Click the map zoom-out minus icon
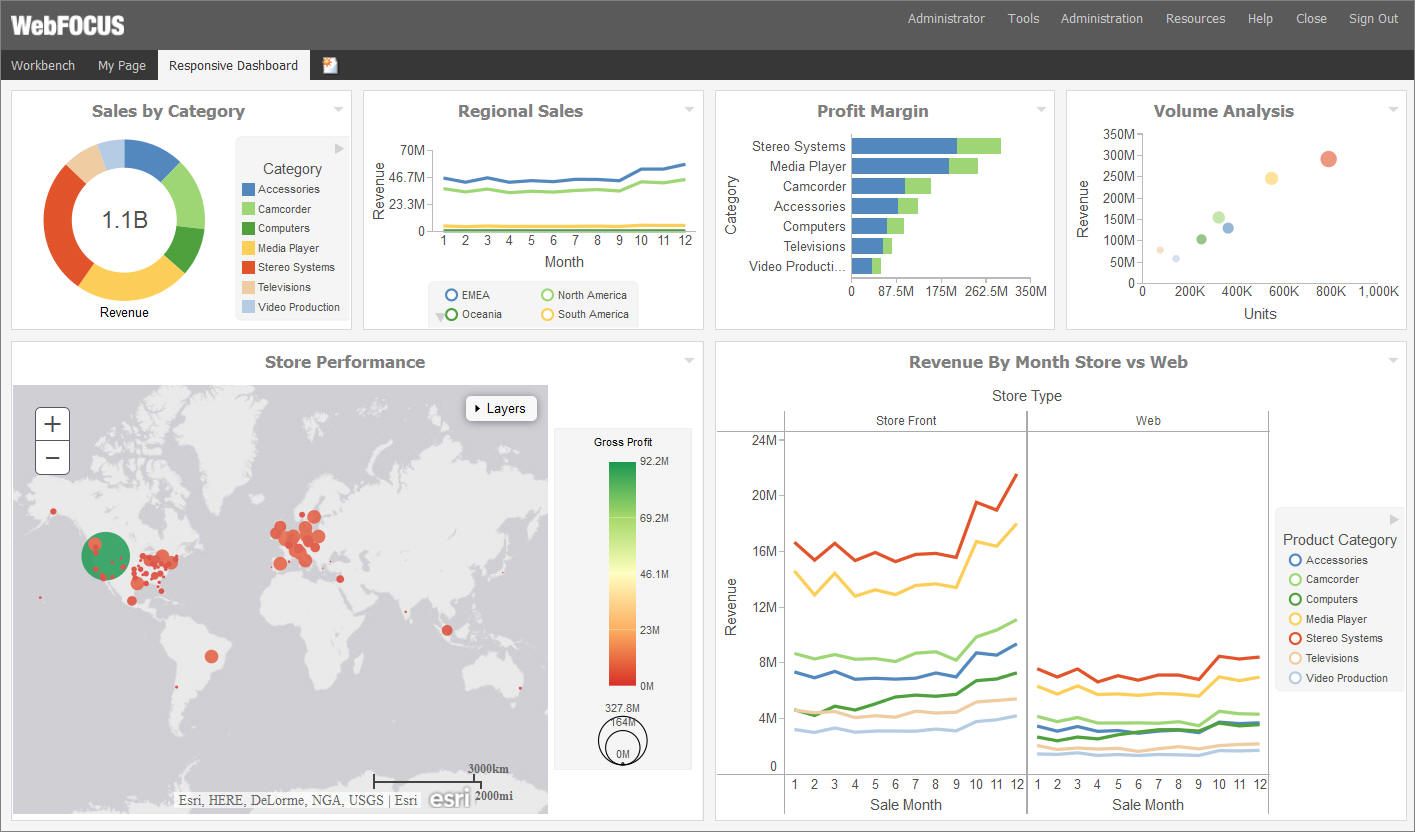 click(x=52, y=458)
